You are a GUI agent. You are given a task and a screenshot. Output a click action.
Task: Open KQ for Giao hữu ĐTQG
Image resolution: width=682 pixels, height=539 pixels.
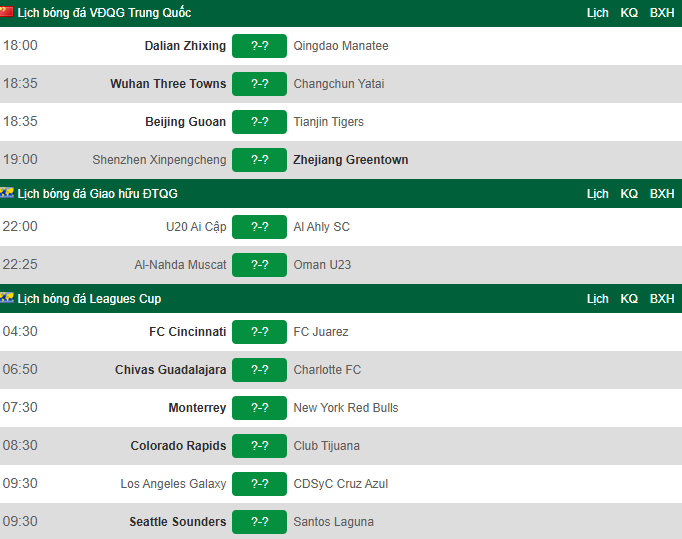coord(629,194)
